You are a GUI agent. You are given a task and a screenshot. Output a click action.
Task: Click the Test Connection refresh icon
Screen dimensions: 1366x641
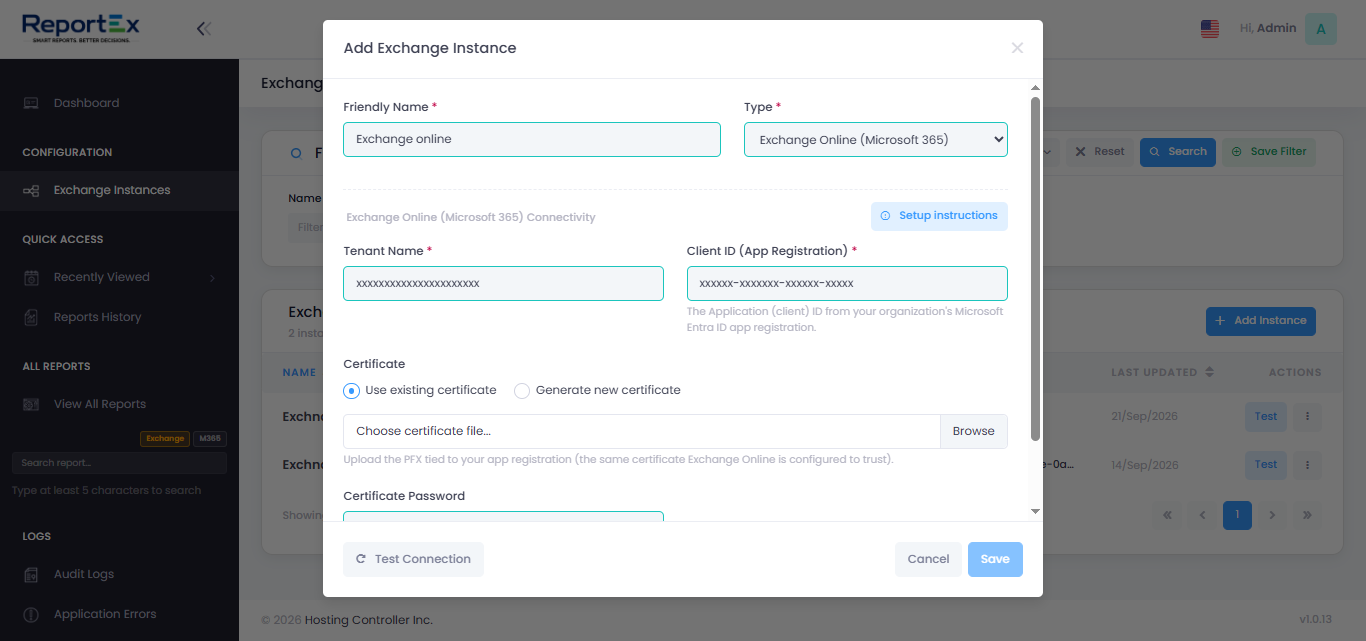361,559
